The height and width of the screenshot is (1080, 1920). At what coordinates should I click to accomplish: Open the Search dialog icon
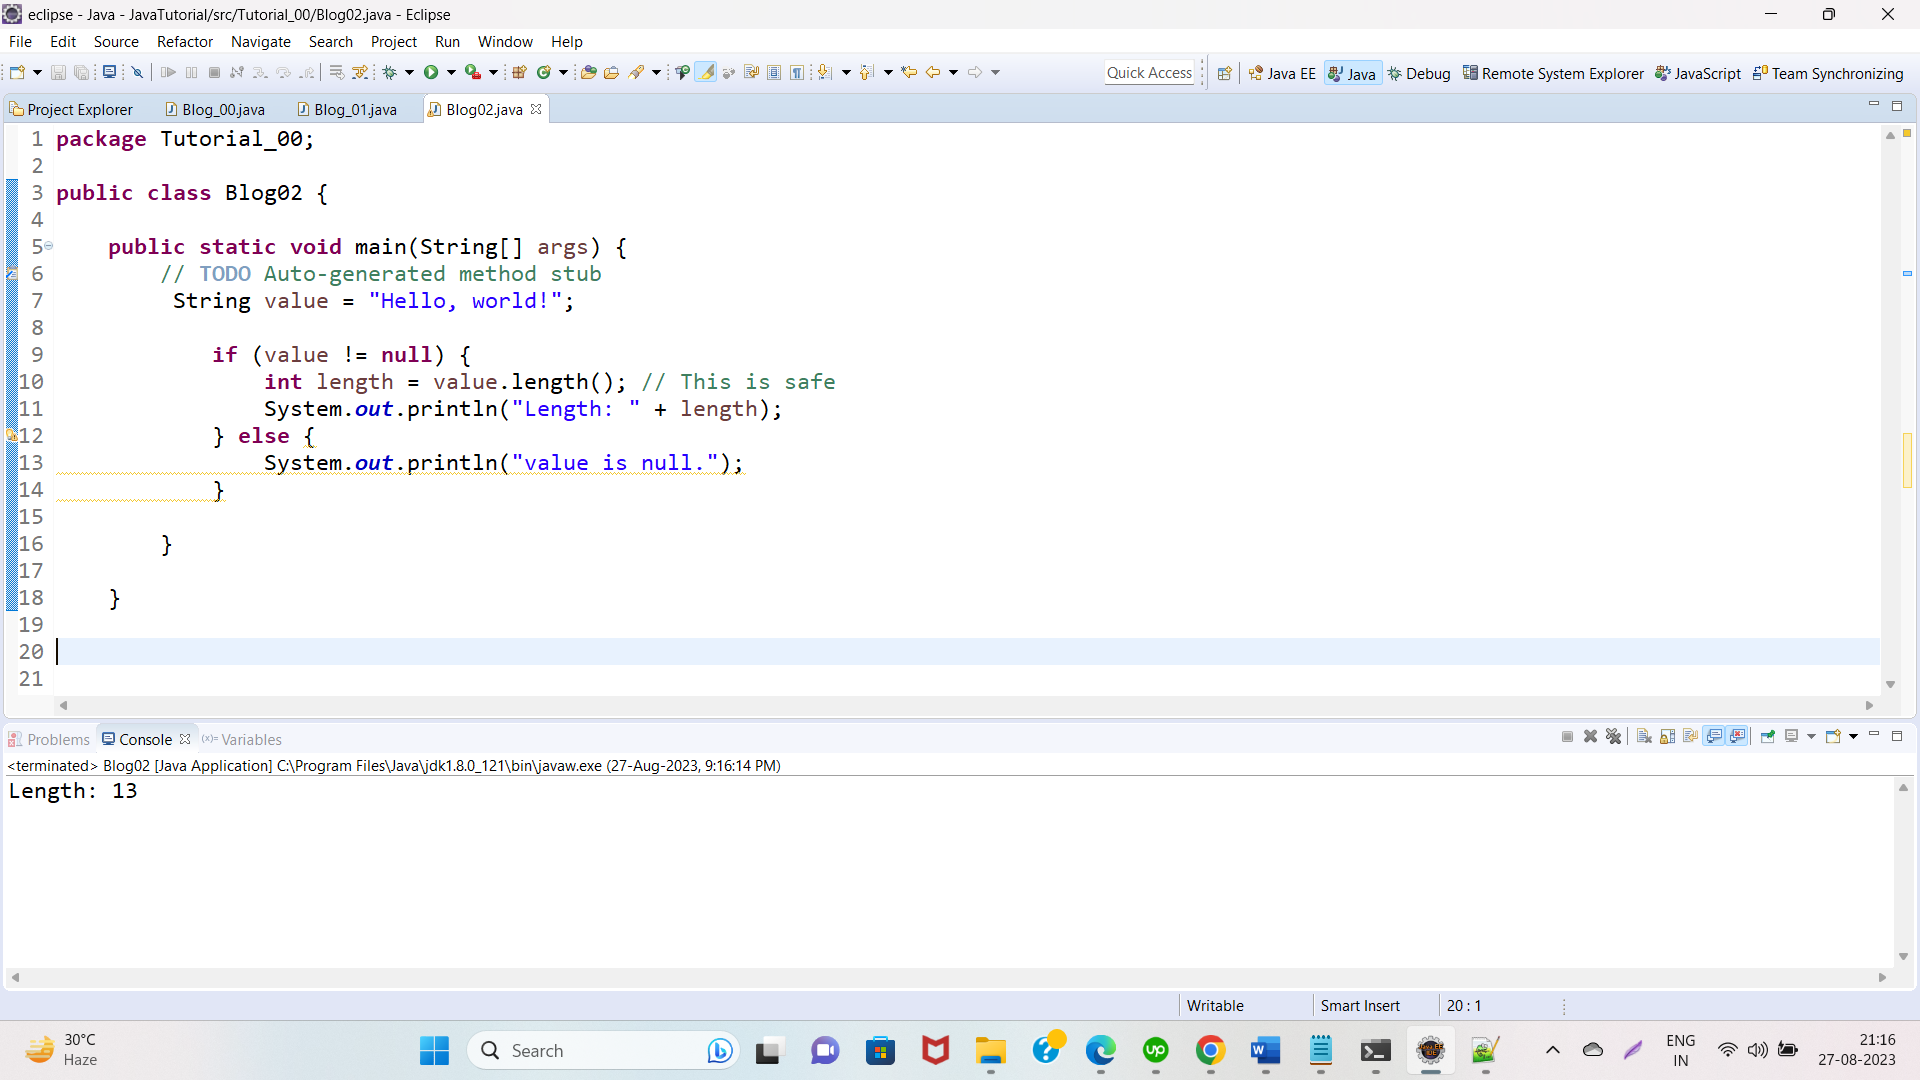point(638,72)
